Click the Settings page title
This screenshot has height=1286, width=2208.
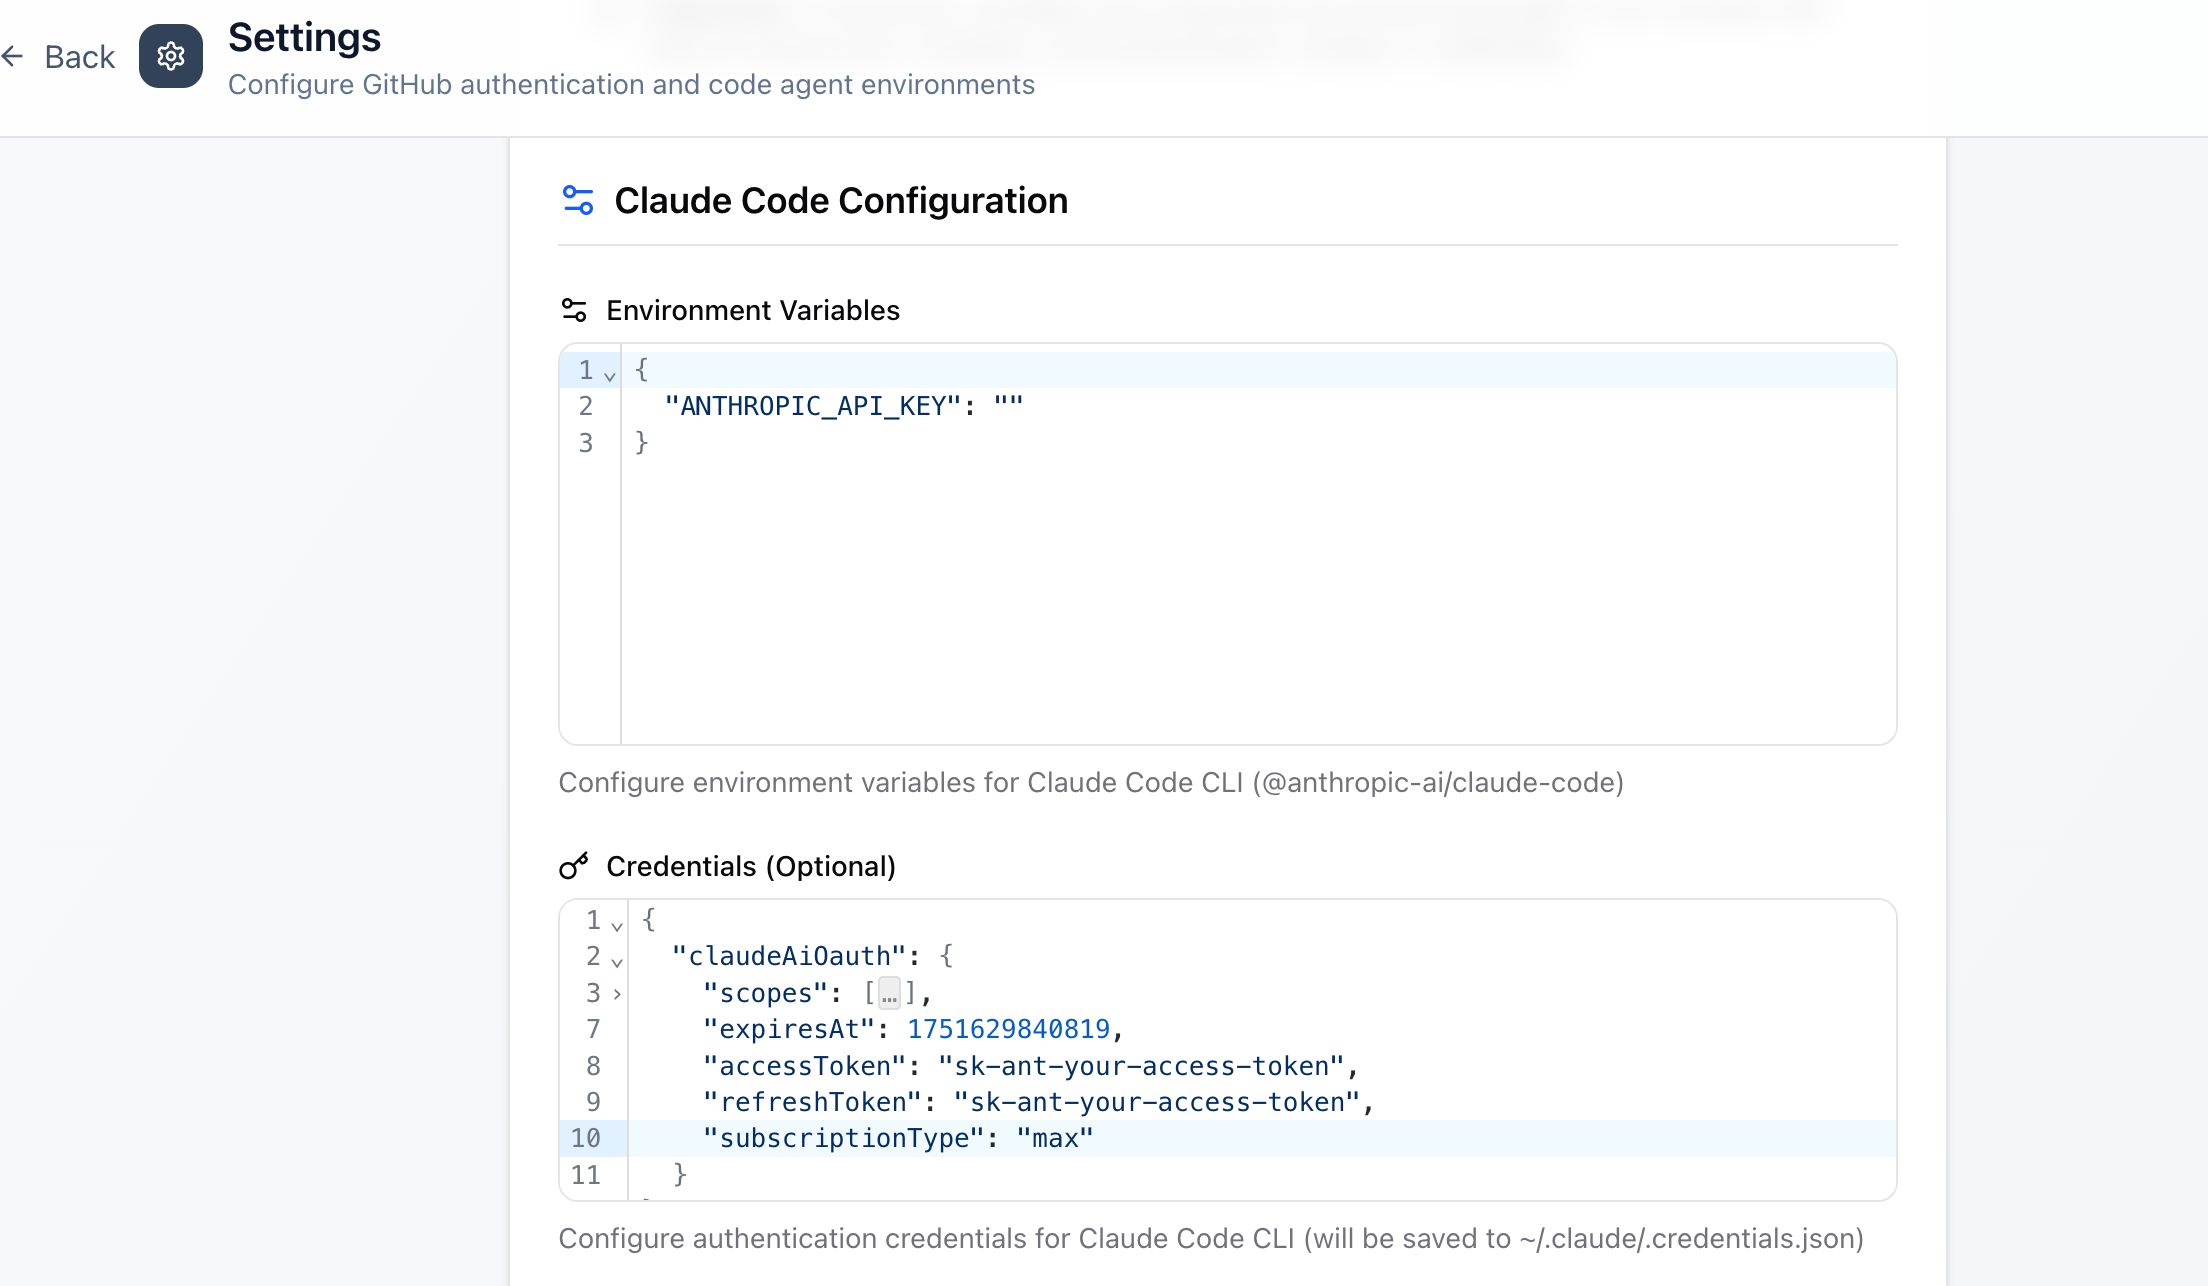pyautogui.click(x=304, y=37)
